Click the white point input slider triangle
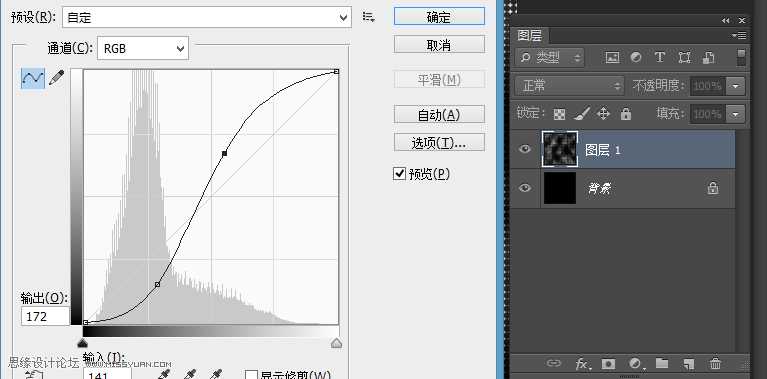The image size is (767, 379). click(336, 343)
